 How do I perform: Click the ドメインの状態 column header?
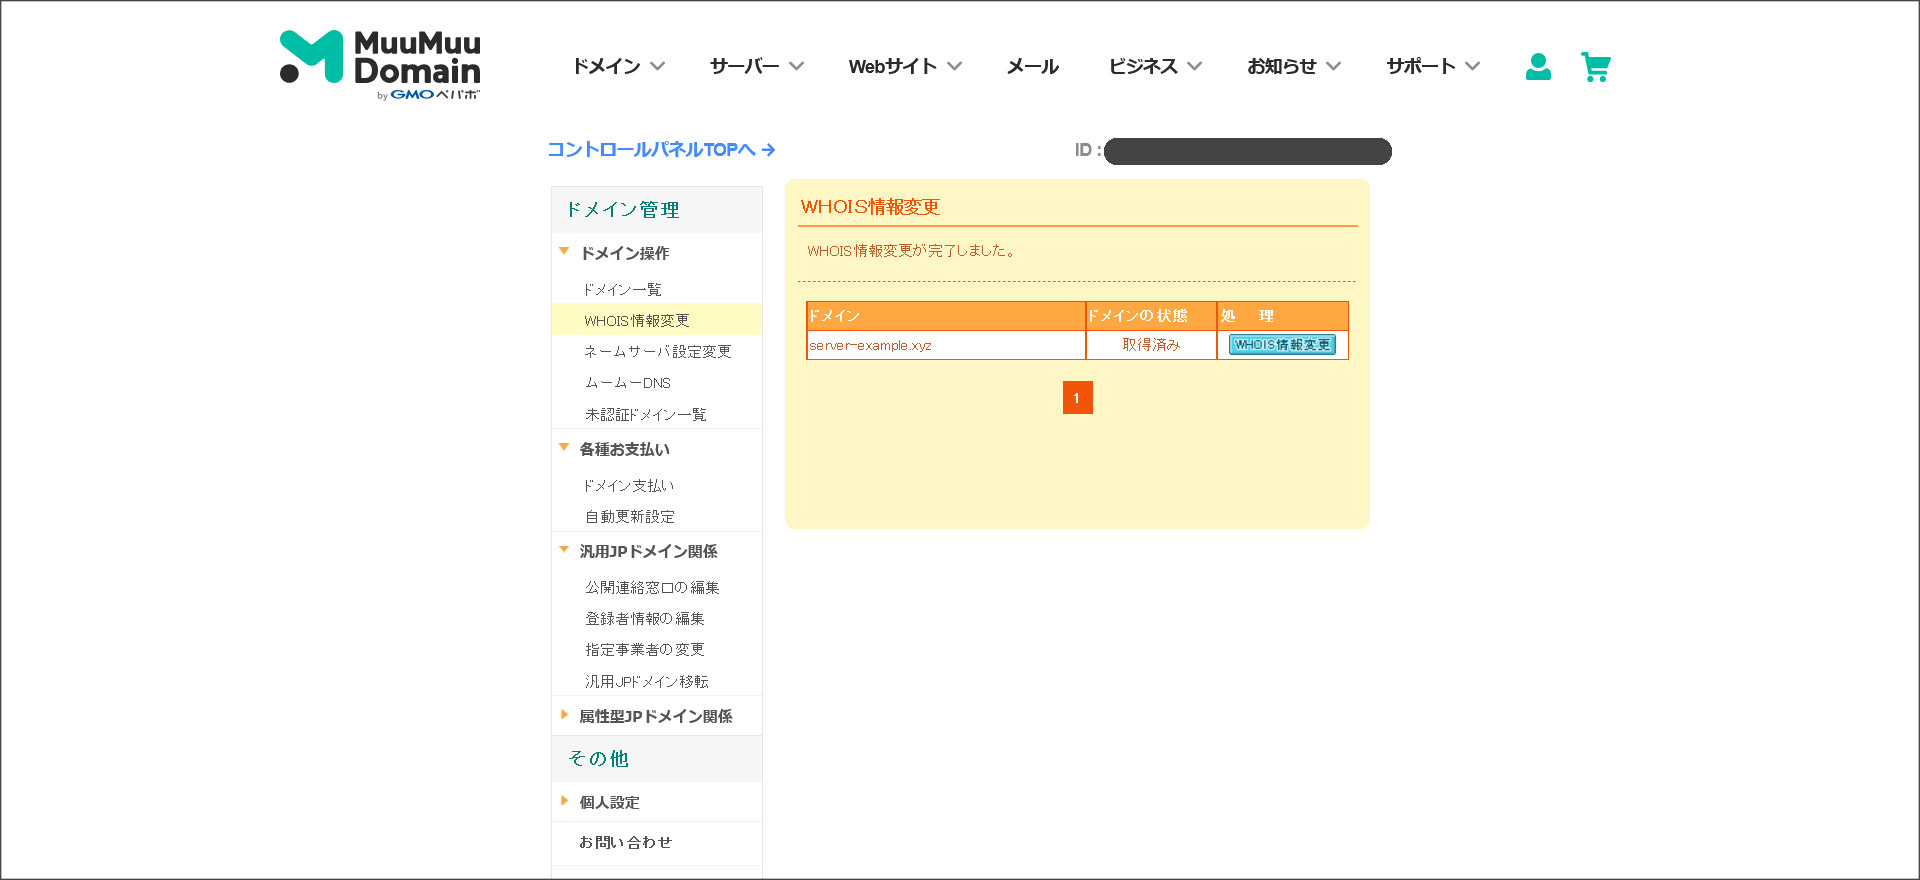point(1151,316)
